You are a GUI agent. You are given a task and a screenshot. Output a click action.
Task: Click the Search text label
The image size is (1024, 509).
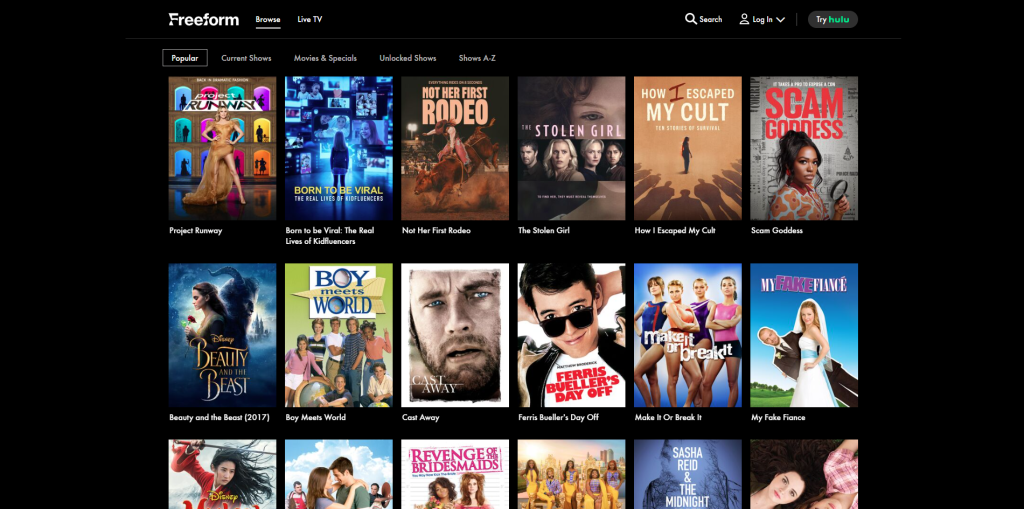coord(711,20)
